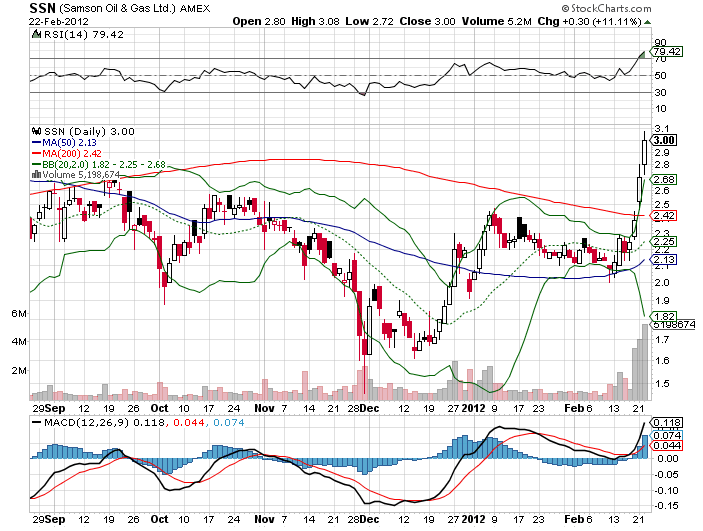Click the Close 3.00 value

427,22
